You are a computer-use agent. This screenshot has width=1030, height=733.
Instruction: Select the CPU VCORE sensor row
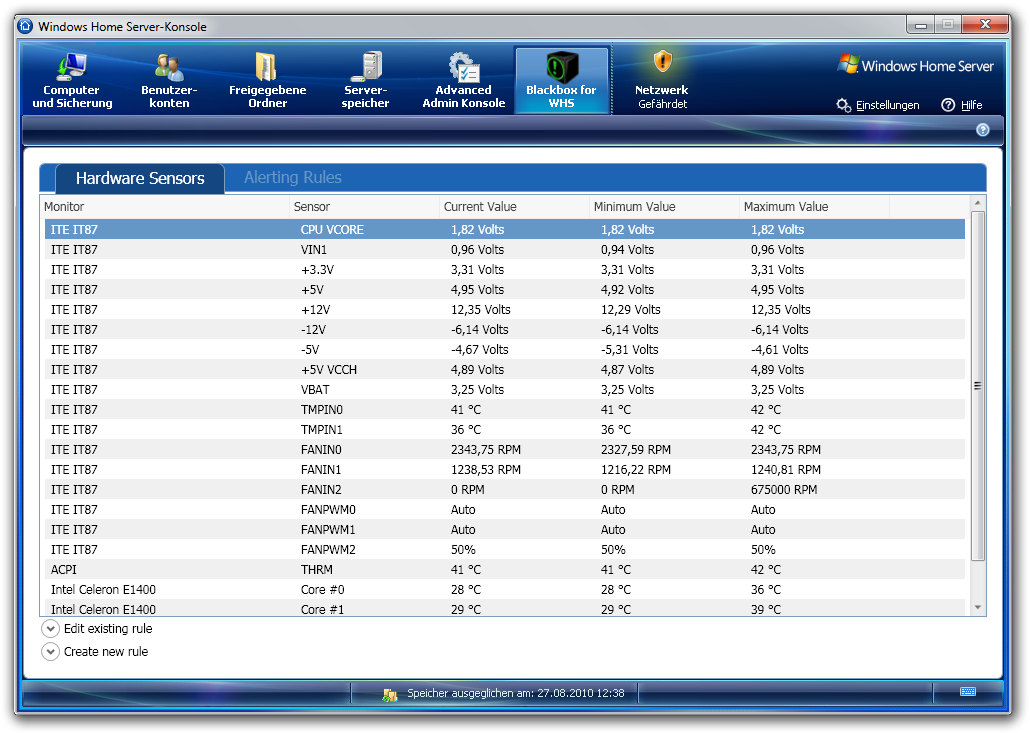[x=504, y=229]
